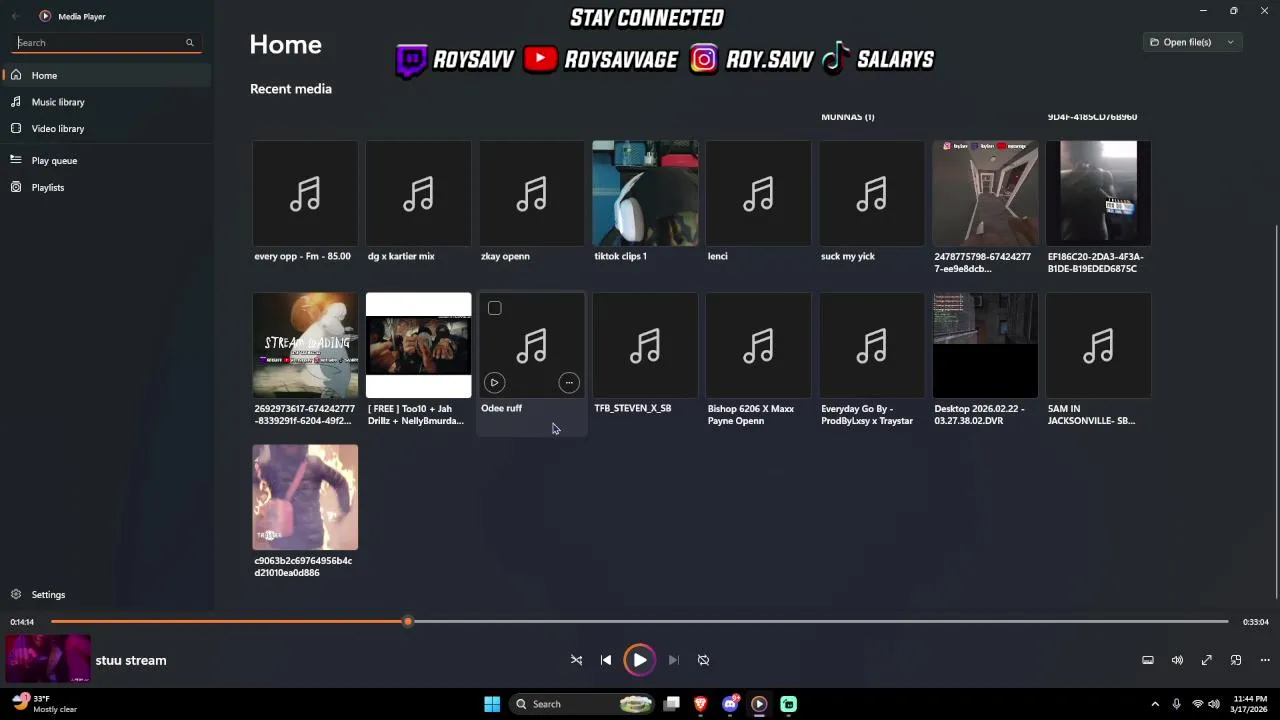Viewport: 1280px width, 720px height.
Task: Expand the Open file(s) dropdown arrow
Action: (x=1231, y=42)
